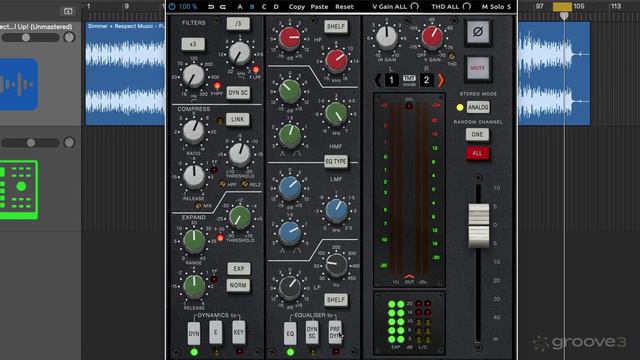Click the next TMT channel orange arrow

click(441, 80)
